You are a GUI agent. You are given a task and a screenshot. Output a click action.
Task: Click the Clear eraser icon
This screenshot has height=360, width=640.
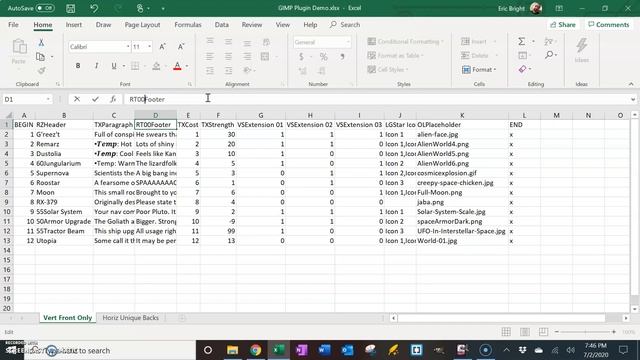pos(522,69)
